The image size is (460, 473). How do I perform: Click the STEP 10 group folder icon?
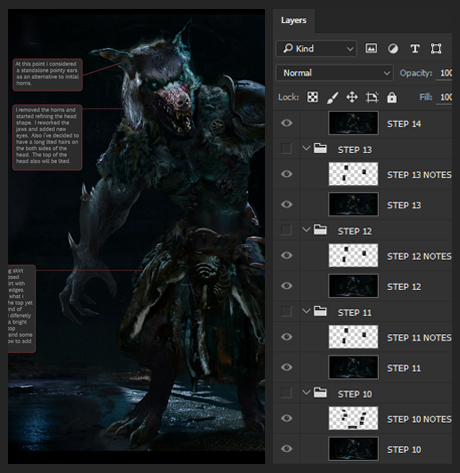pos(320,393)
